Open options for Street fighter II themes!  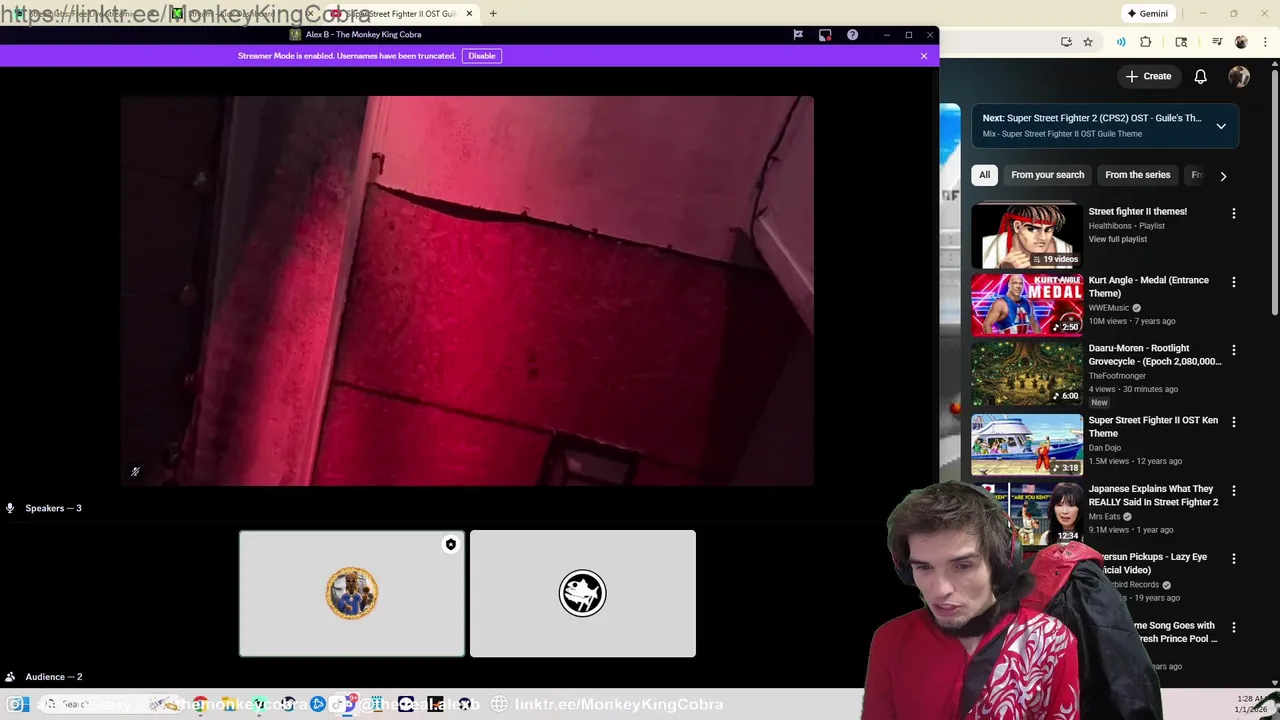tap(1234, 213)
